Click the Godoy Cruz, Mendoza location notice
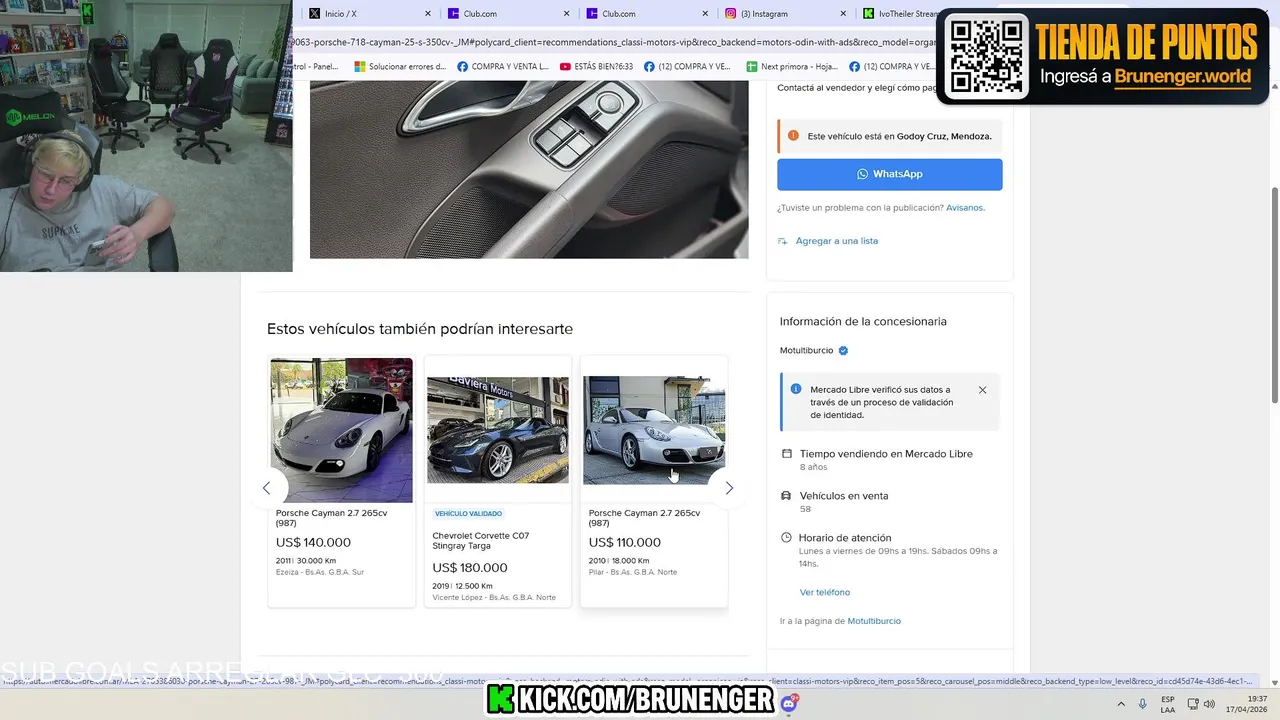 pyautogui.click(x=889, y=136)
